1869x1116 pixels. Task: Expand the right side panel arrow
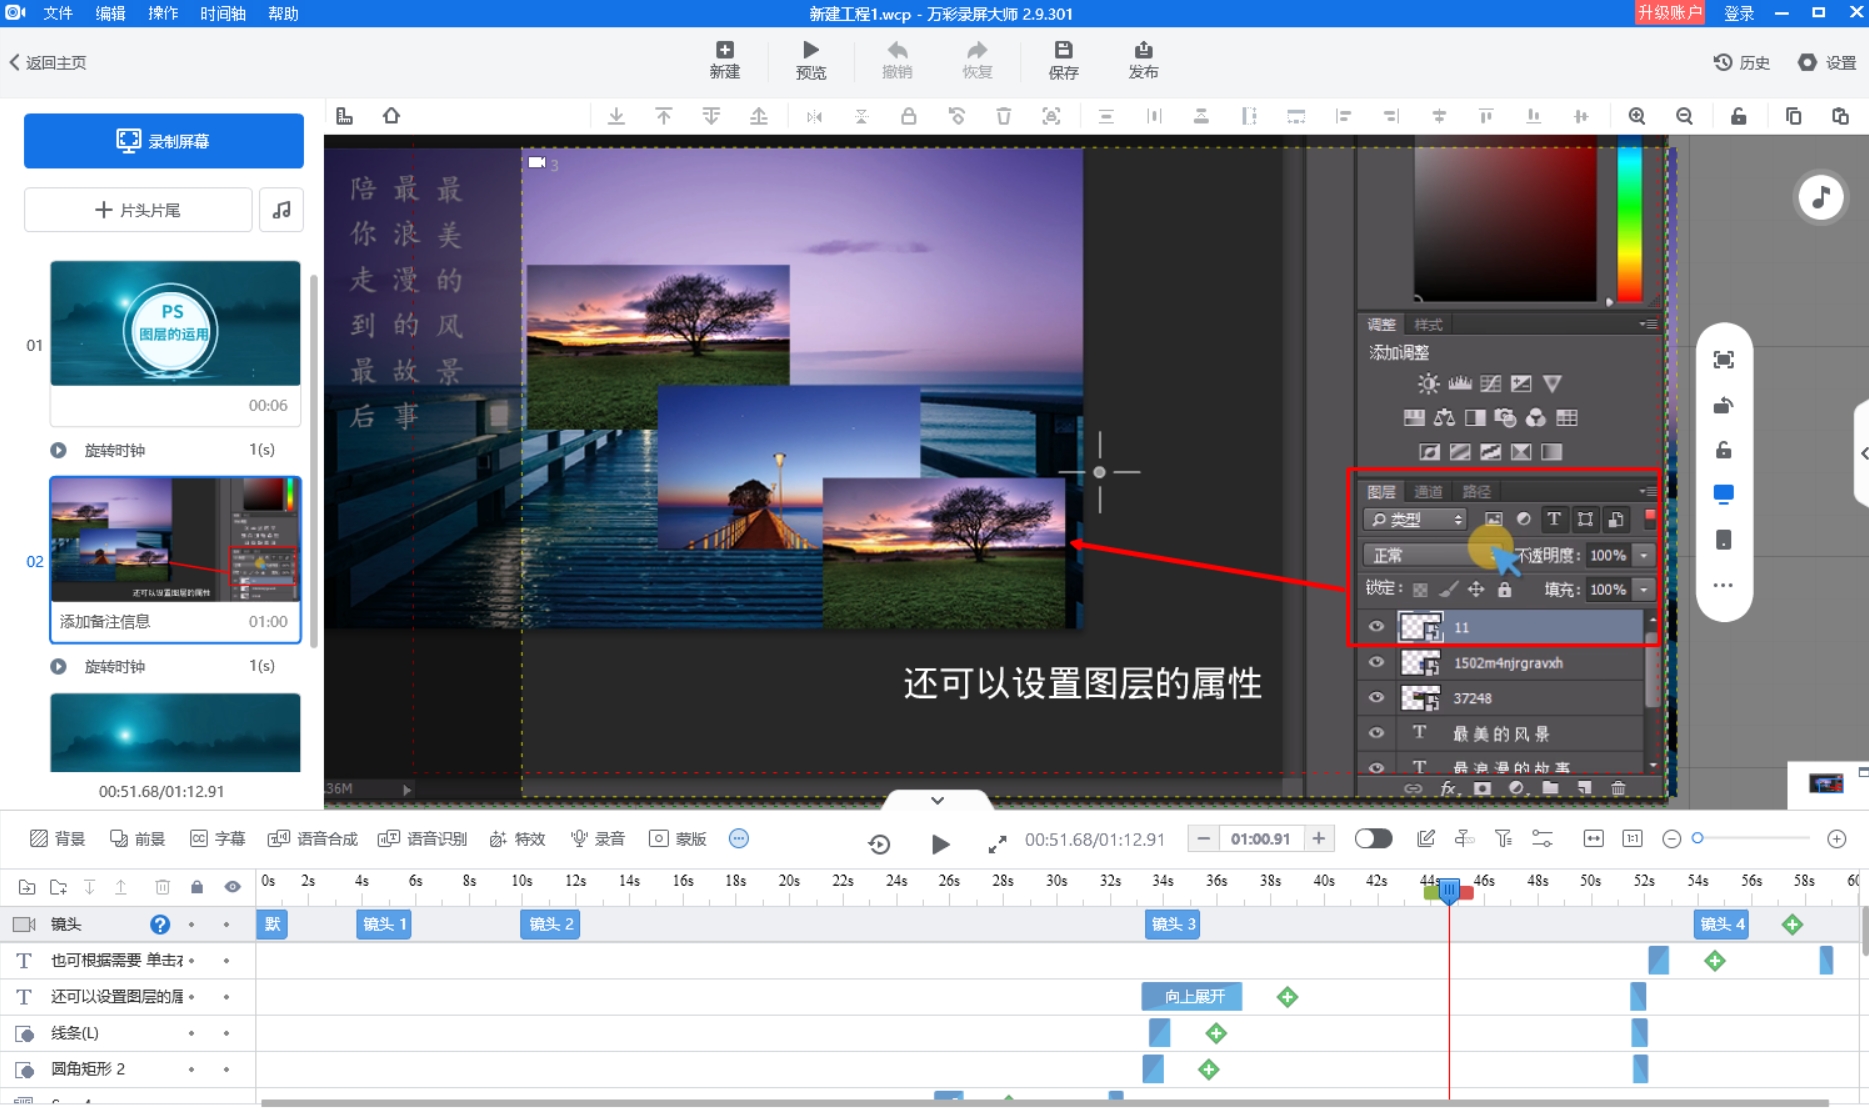point(1863,453)
